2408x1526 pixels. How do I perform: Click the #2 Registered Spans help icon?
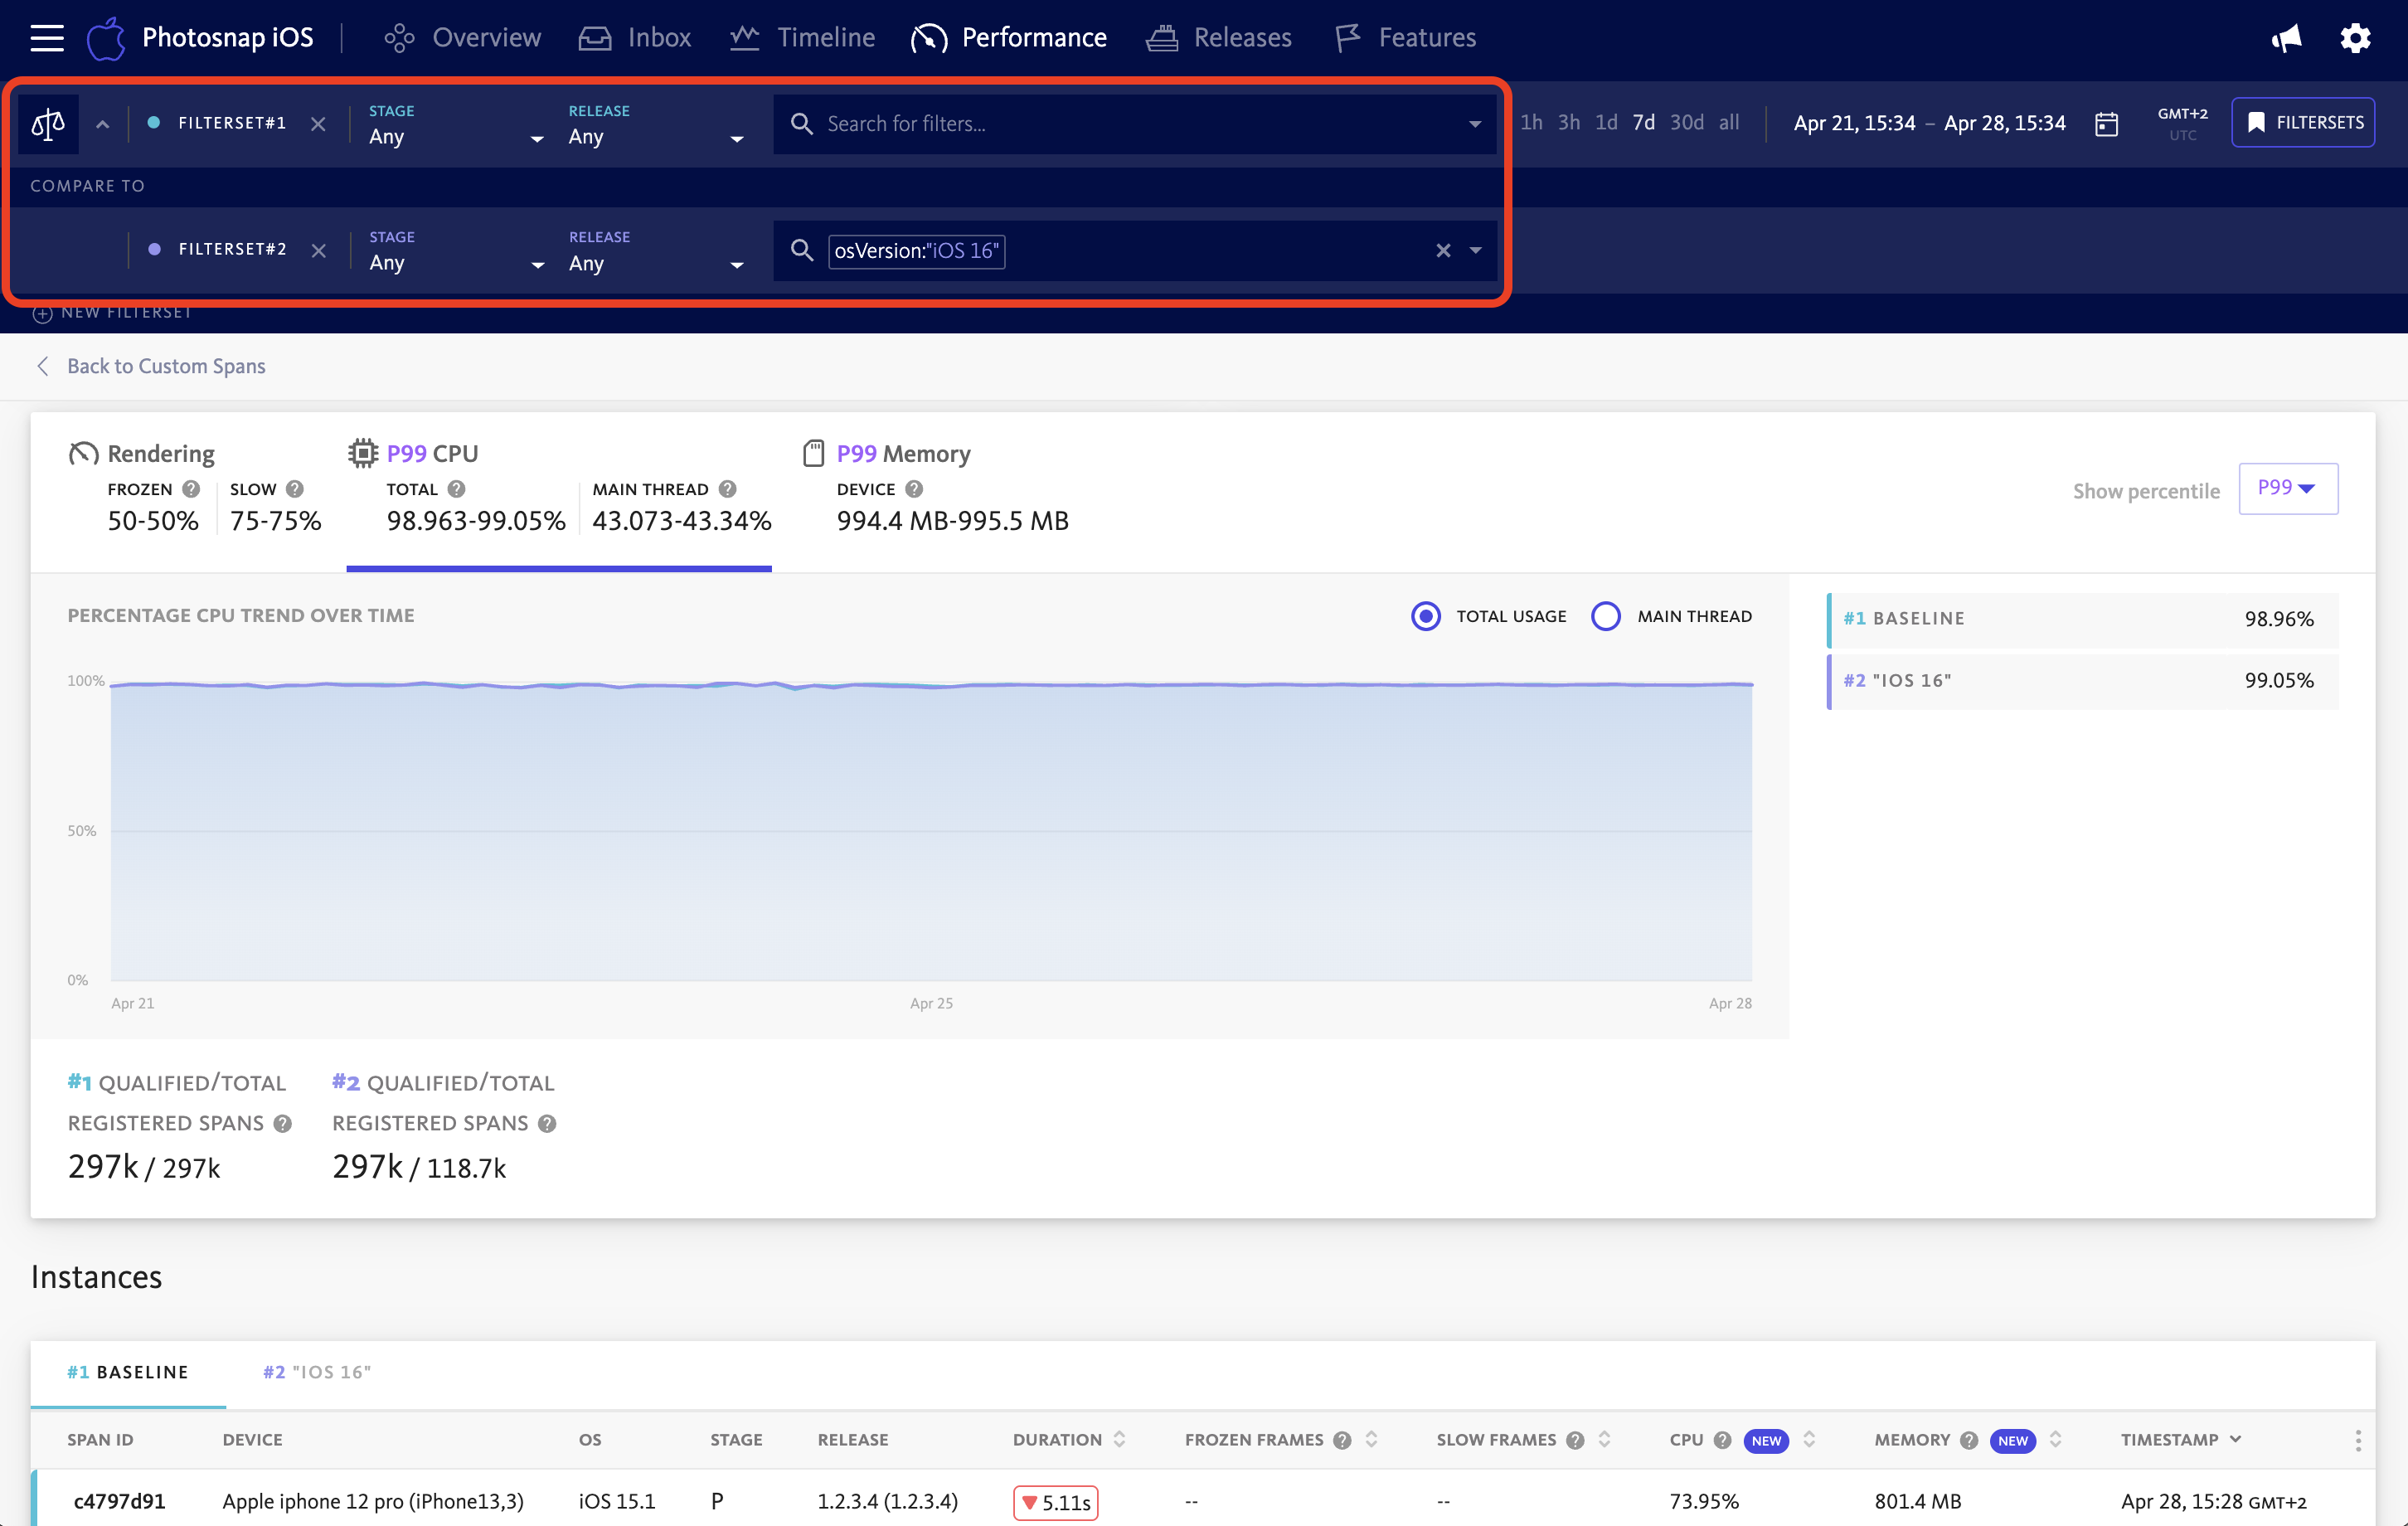click(x=547, y=1123)
